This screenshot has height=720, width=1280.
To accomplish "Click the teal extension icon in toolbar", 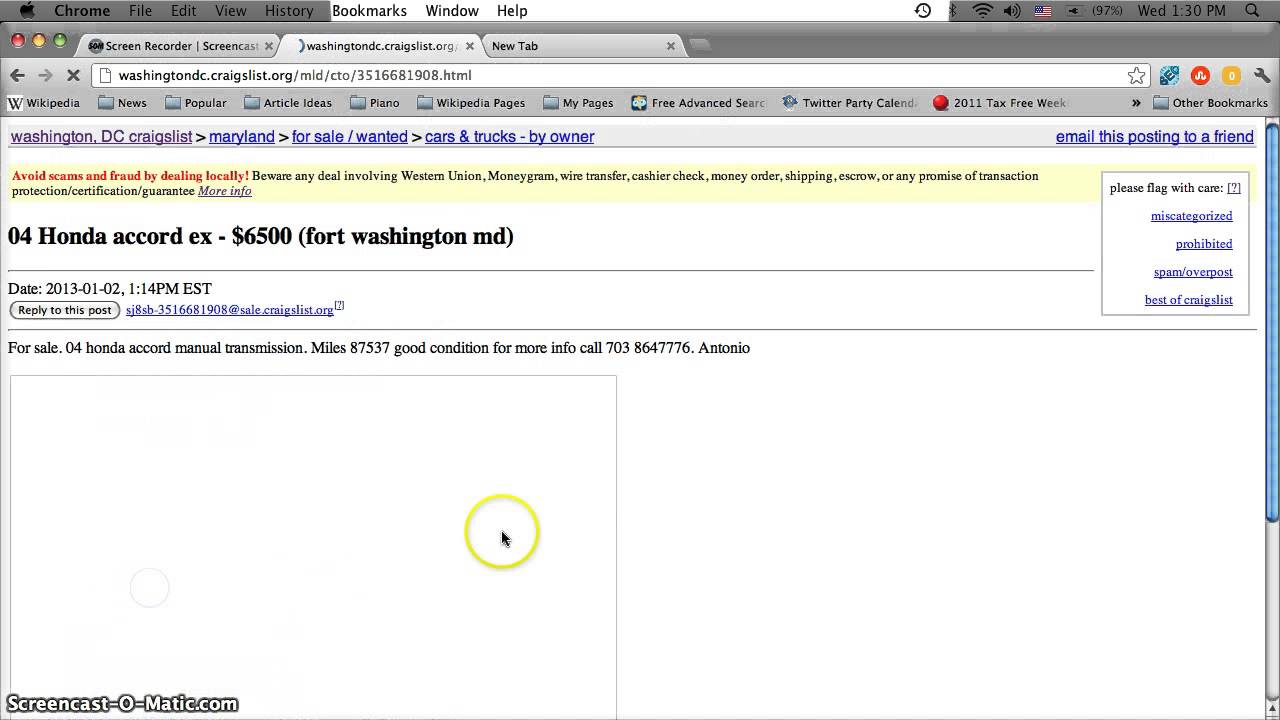I will point(1169,76).
